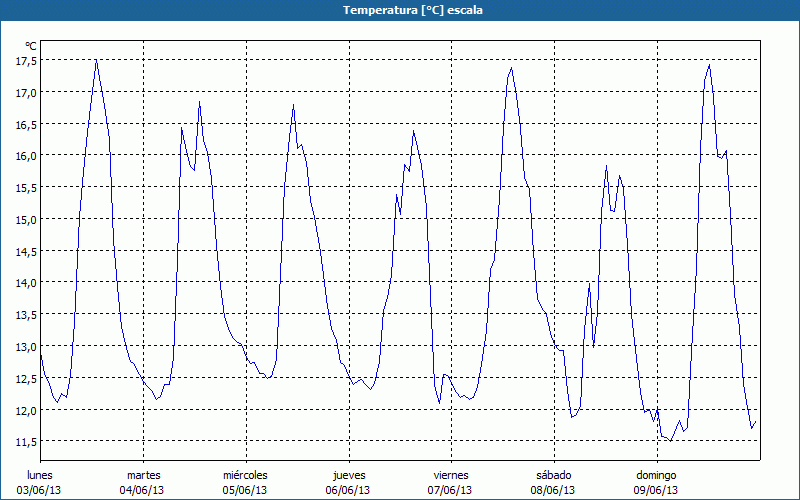Click Sunday's temperature peak on the curve
Viewport: 800px width, 500px height.
(x=709, y=65)
